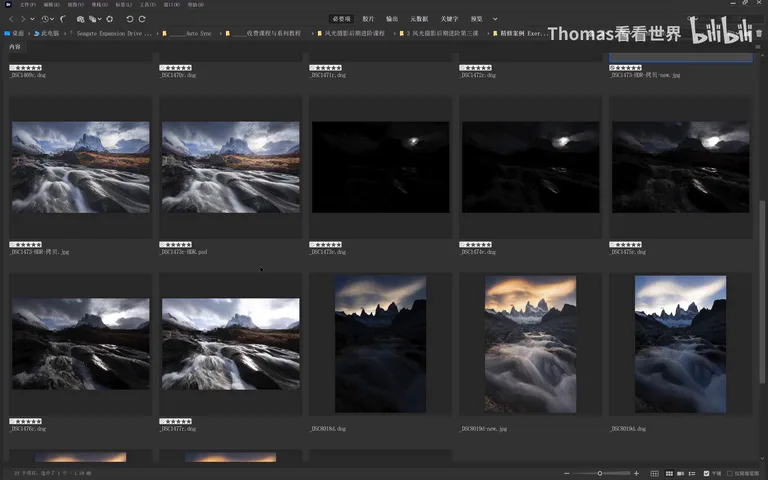Viewport: 768px width, 480px height.
Task: Open the 文件(F) menu
Action: (x=27, y=4)
